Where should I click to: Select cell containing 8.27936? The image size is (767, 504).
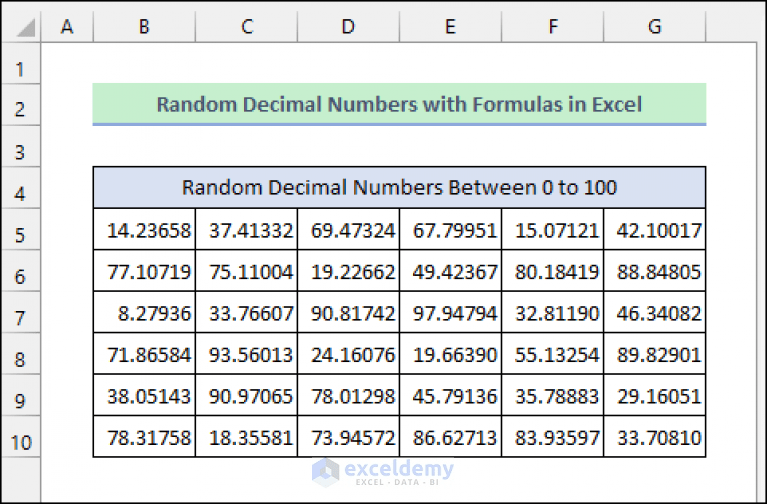[144, 313]
